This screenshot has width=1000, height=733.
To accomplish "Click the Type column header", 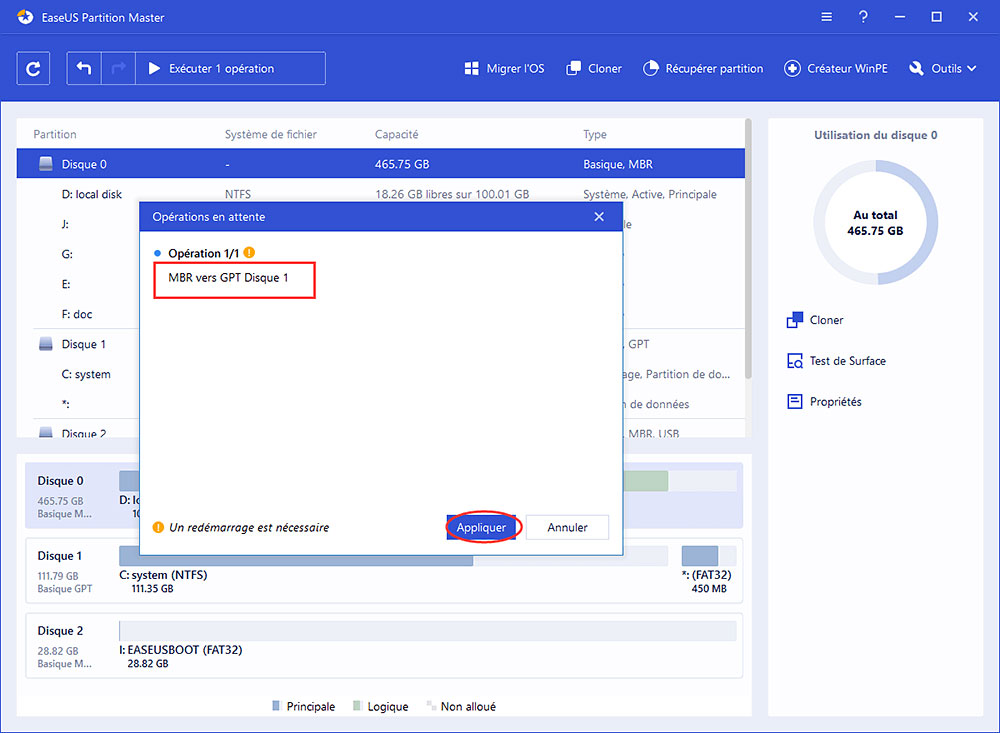I will click(594, 134).
